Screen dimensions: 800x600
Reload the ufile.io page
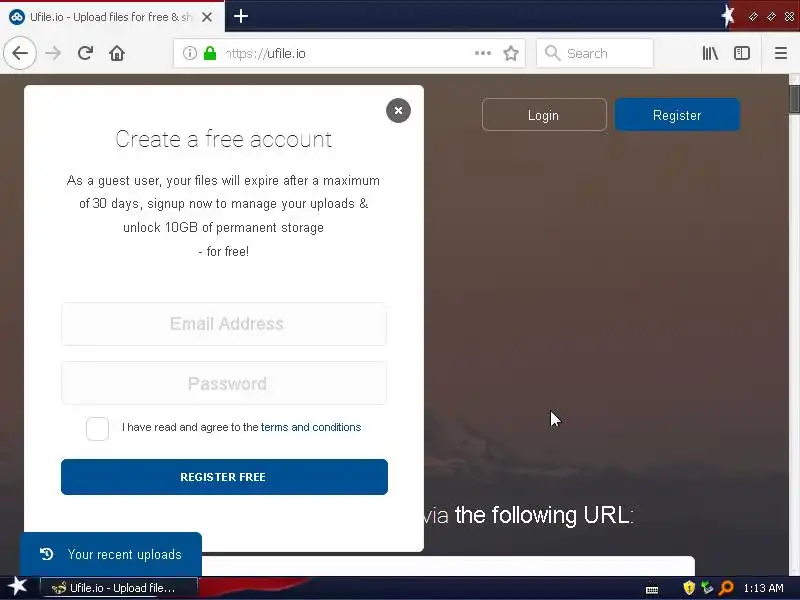85,53
